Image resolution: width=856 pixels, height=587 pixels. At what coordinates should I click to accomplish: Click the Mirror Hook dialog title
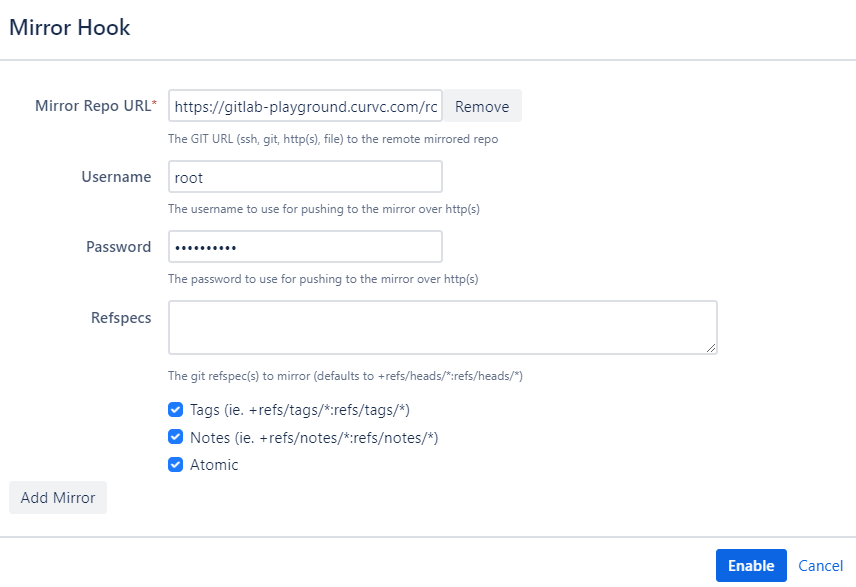(70, 27)
